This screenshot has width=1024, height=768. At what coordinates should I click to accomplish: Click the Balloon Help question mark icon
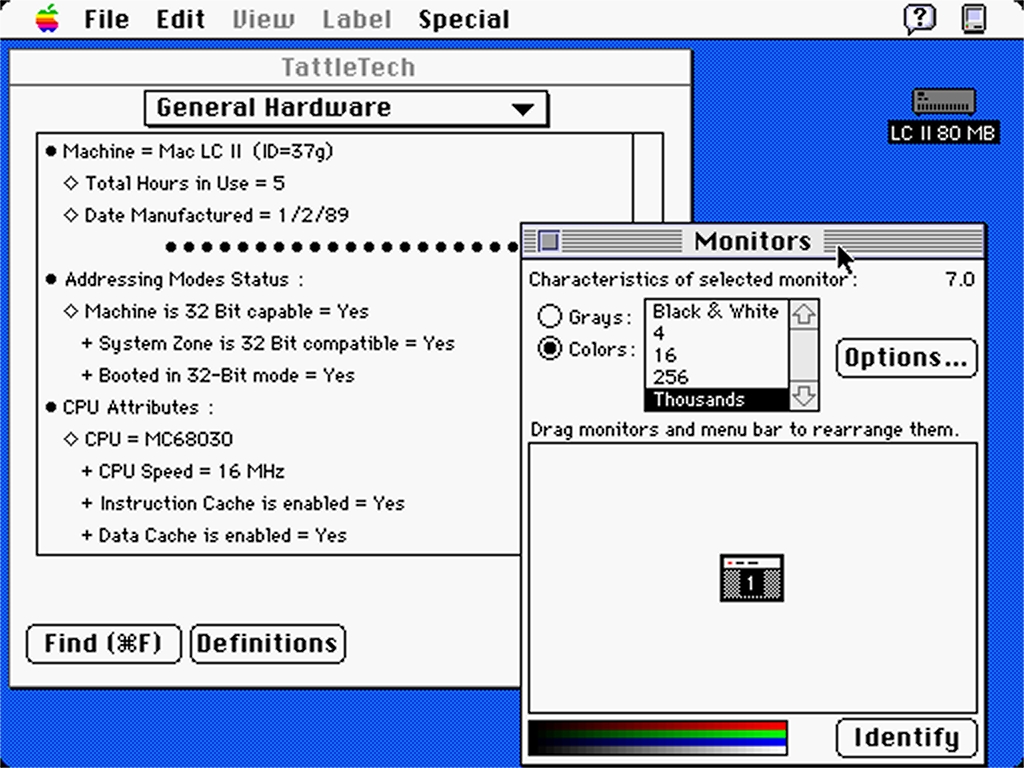tap(918, 17)
